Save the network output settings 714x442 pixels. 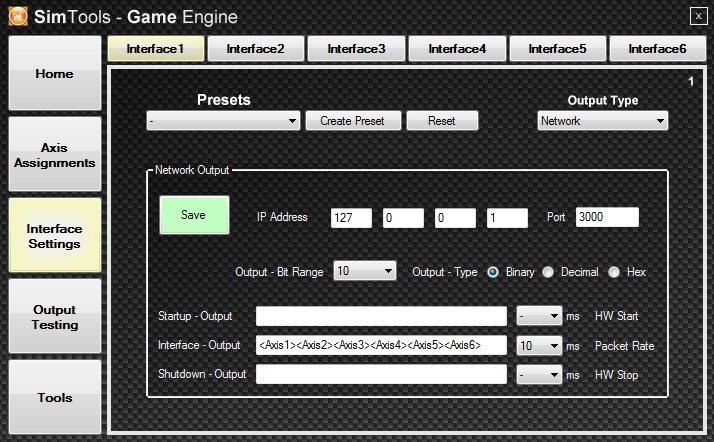click(194, 215)
